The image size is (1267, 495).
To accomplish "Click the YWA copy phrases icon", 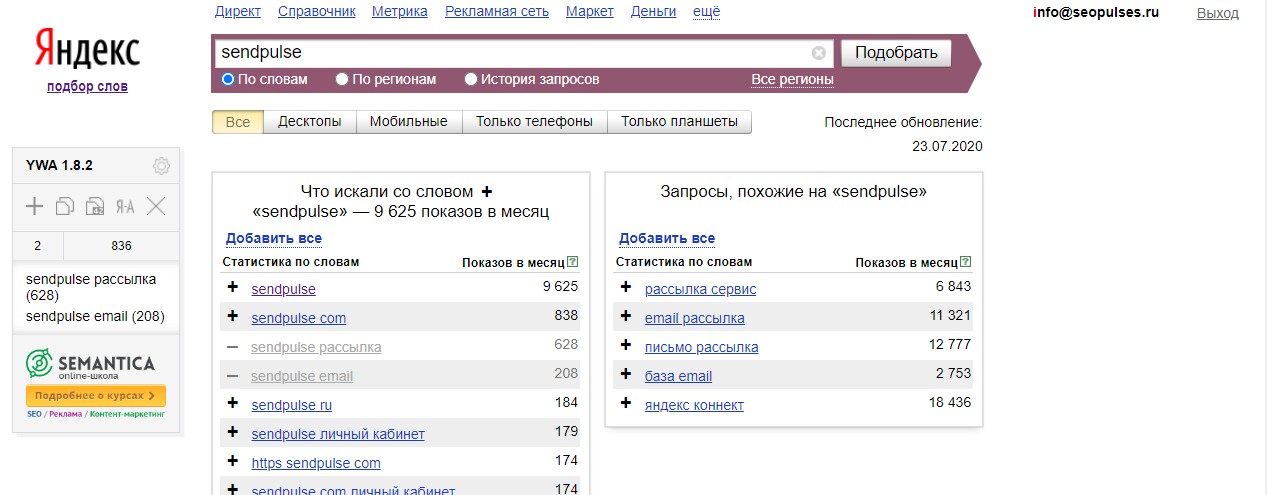I will (x=65, y=207).
